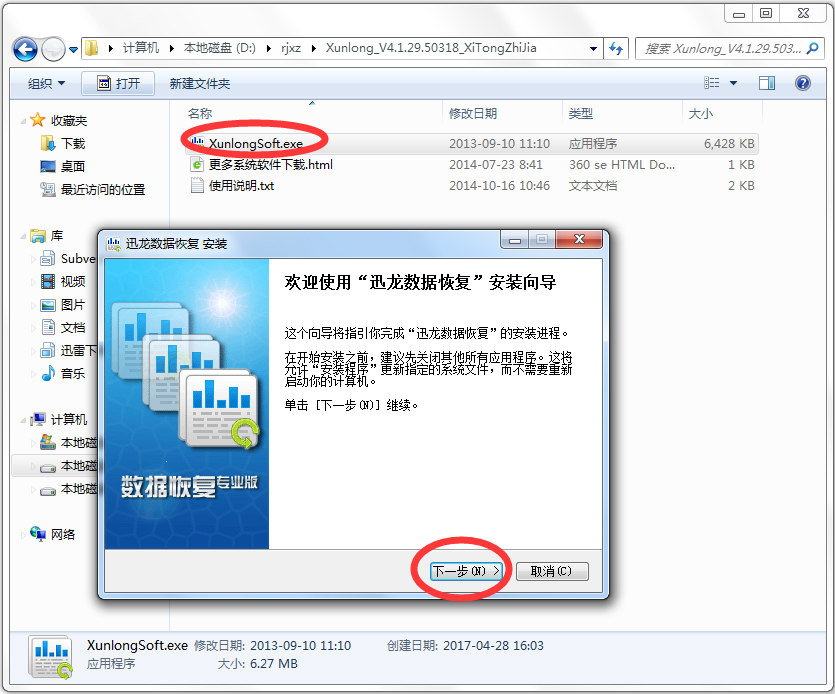Open the 图片 (Pictures) library
Screen dimensions: 835x694
point(73,305)
